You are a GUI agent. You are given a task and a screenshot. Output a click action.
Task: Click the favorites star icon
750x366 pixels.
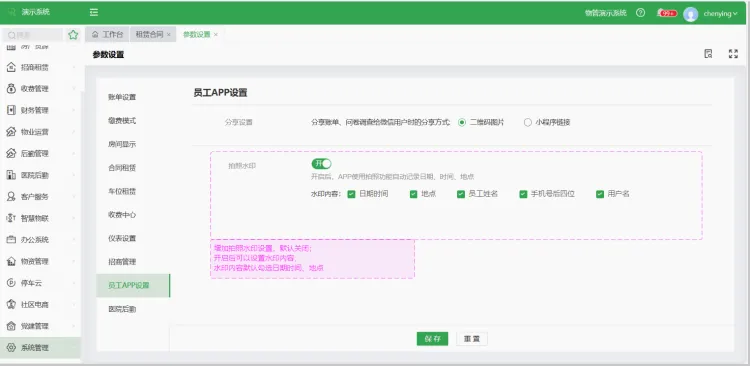point(73,35)
